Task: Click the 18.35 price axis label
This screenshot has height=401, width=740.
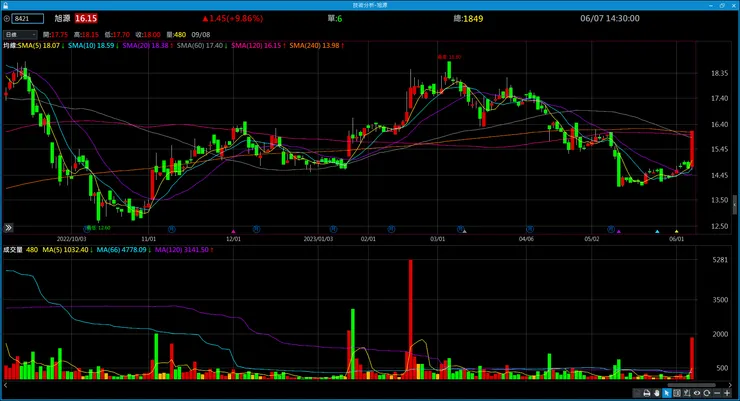Action: click(719, 73)
